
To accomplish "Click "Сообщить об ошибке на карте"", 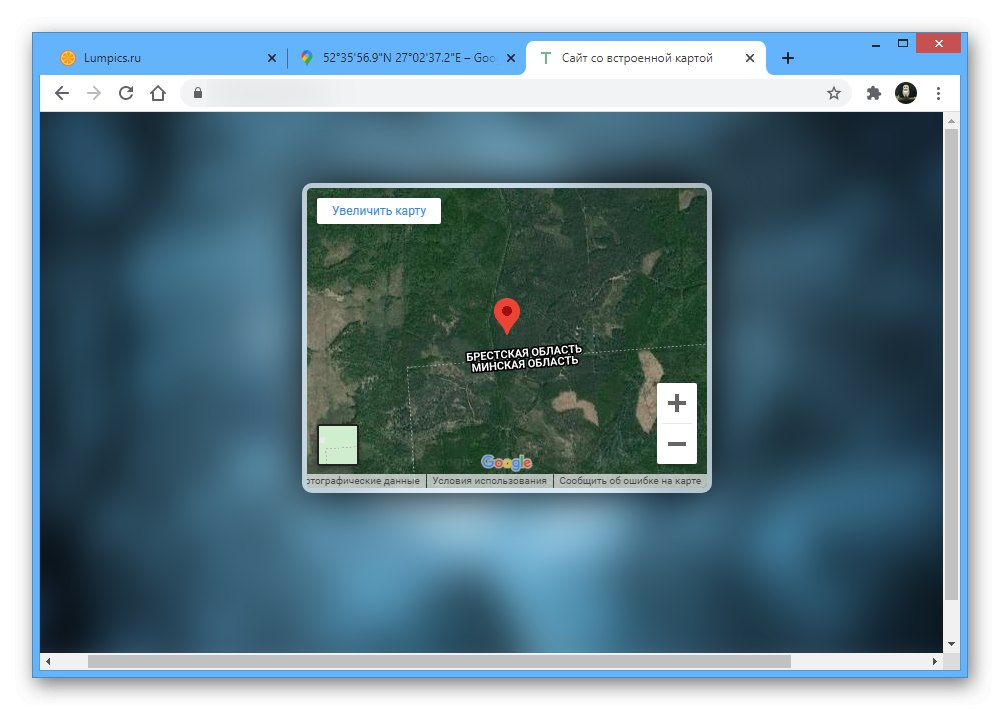I will (631, 480).
